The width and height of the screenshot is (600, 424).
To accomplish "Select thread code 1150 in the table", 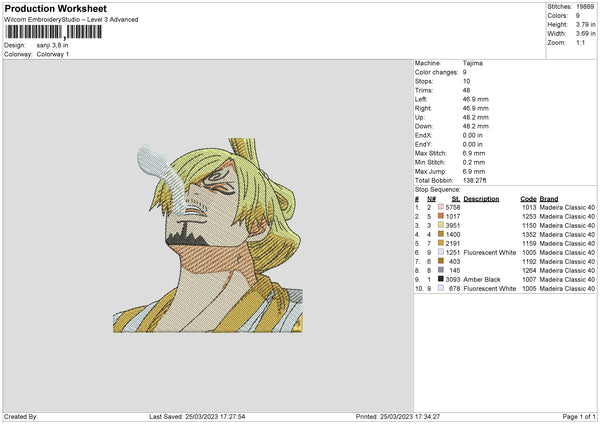I will (x=529, y=225).
